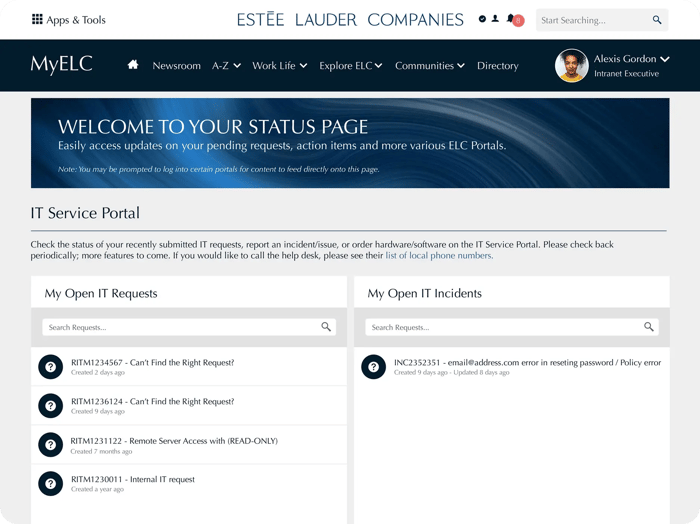Viewport: 700px width, 524px height.
Task: Click the Estée Lauder Companies logo
Action: pos(350,20)
